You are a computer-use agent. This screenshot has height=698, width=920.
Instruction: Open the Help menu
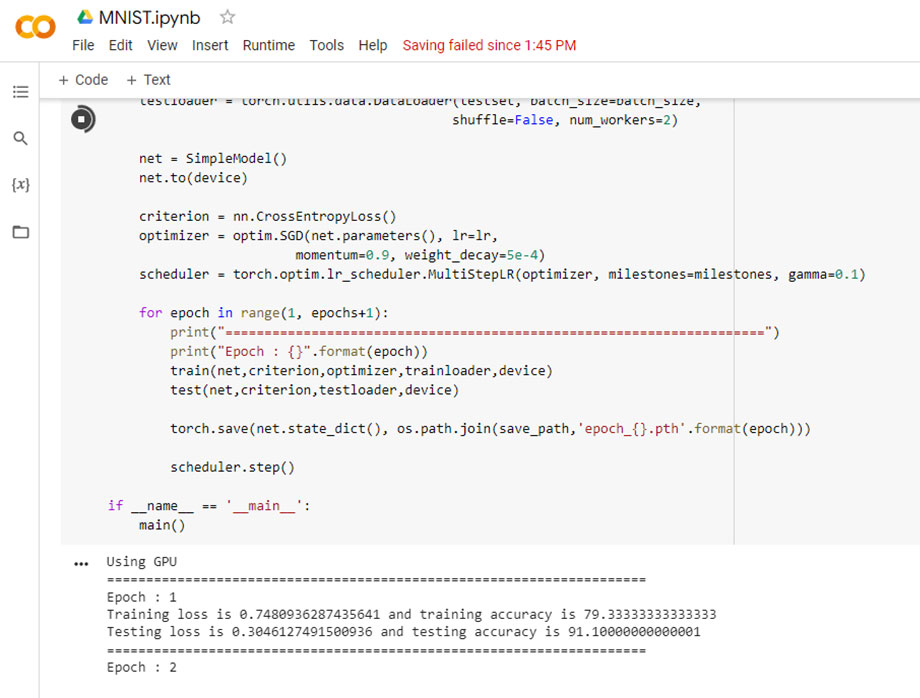[373, 45]
